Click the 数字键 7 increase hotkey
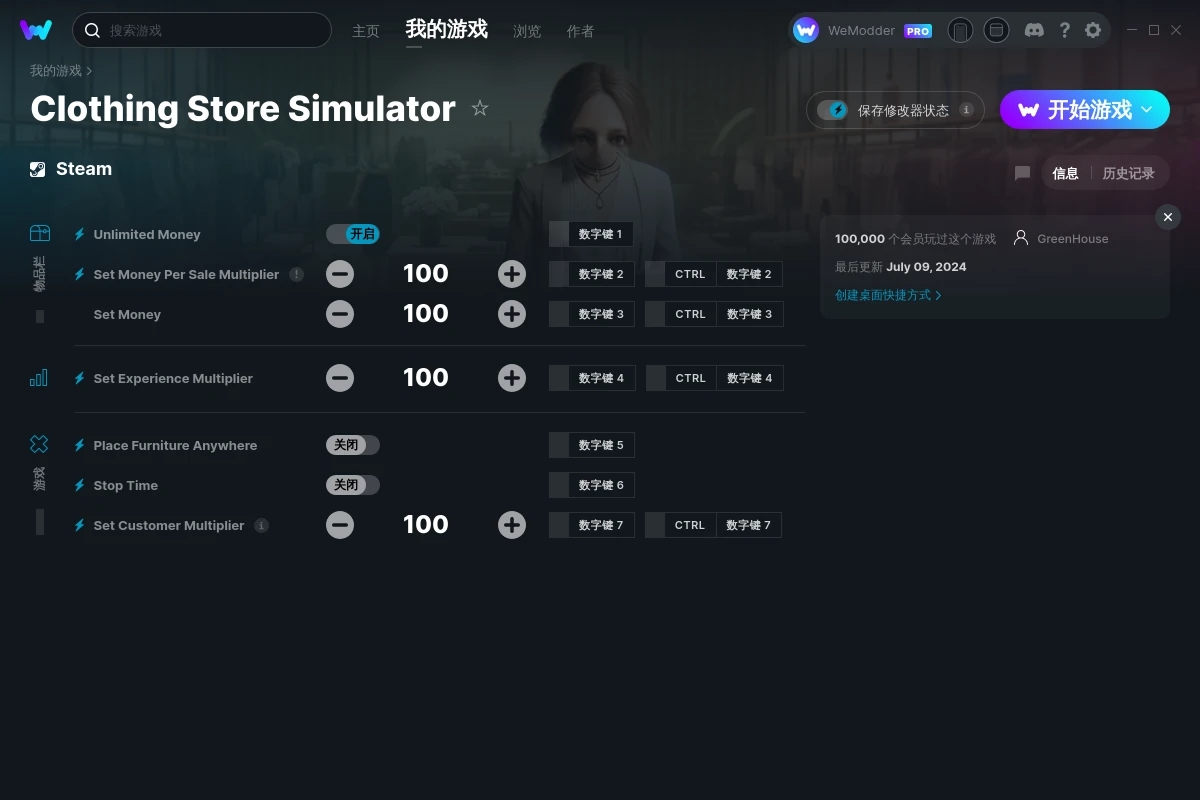Image resolution: width=1200 pixels, height=800 pixels. pyautogui.click(x=591, y=525)
